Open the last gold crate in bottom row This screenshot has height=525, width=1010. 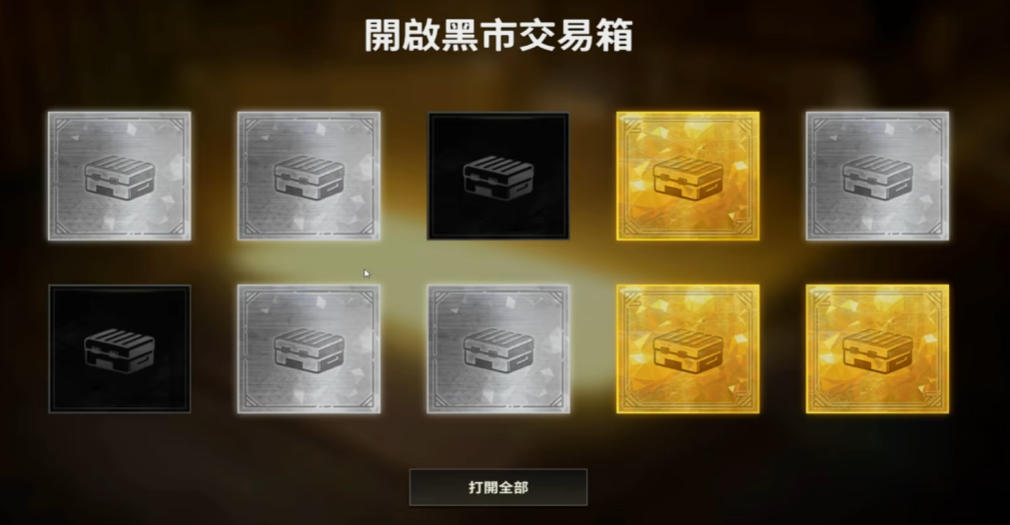click(x=877, y=348)
